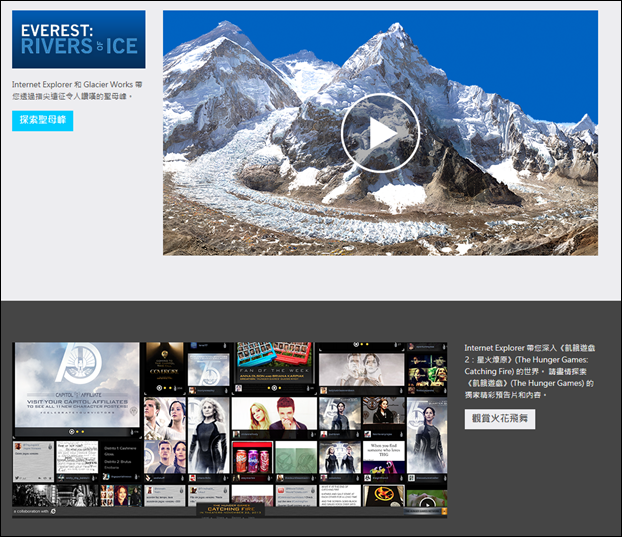
Task: Open the blonde girl and red-haired boy photo
Action: 274,413
